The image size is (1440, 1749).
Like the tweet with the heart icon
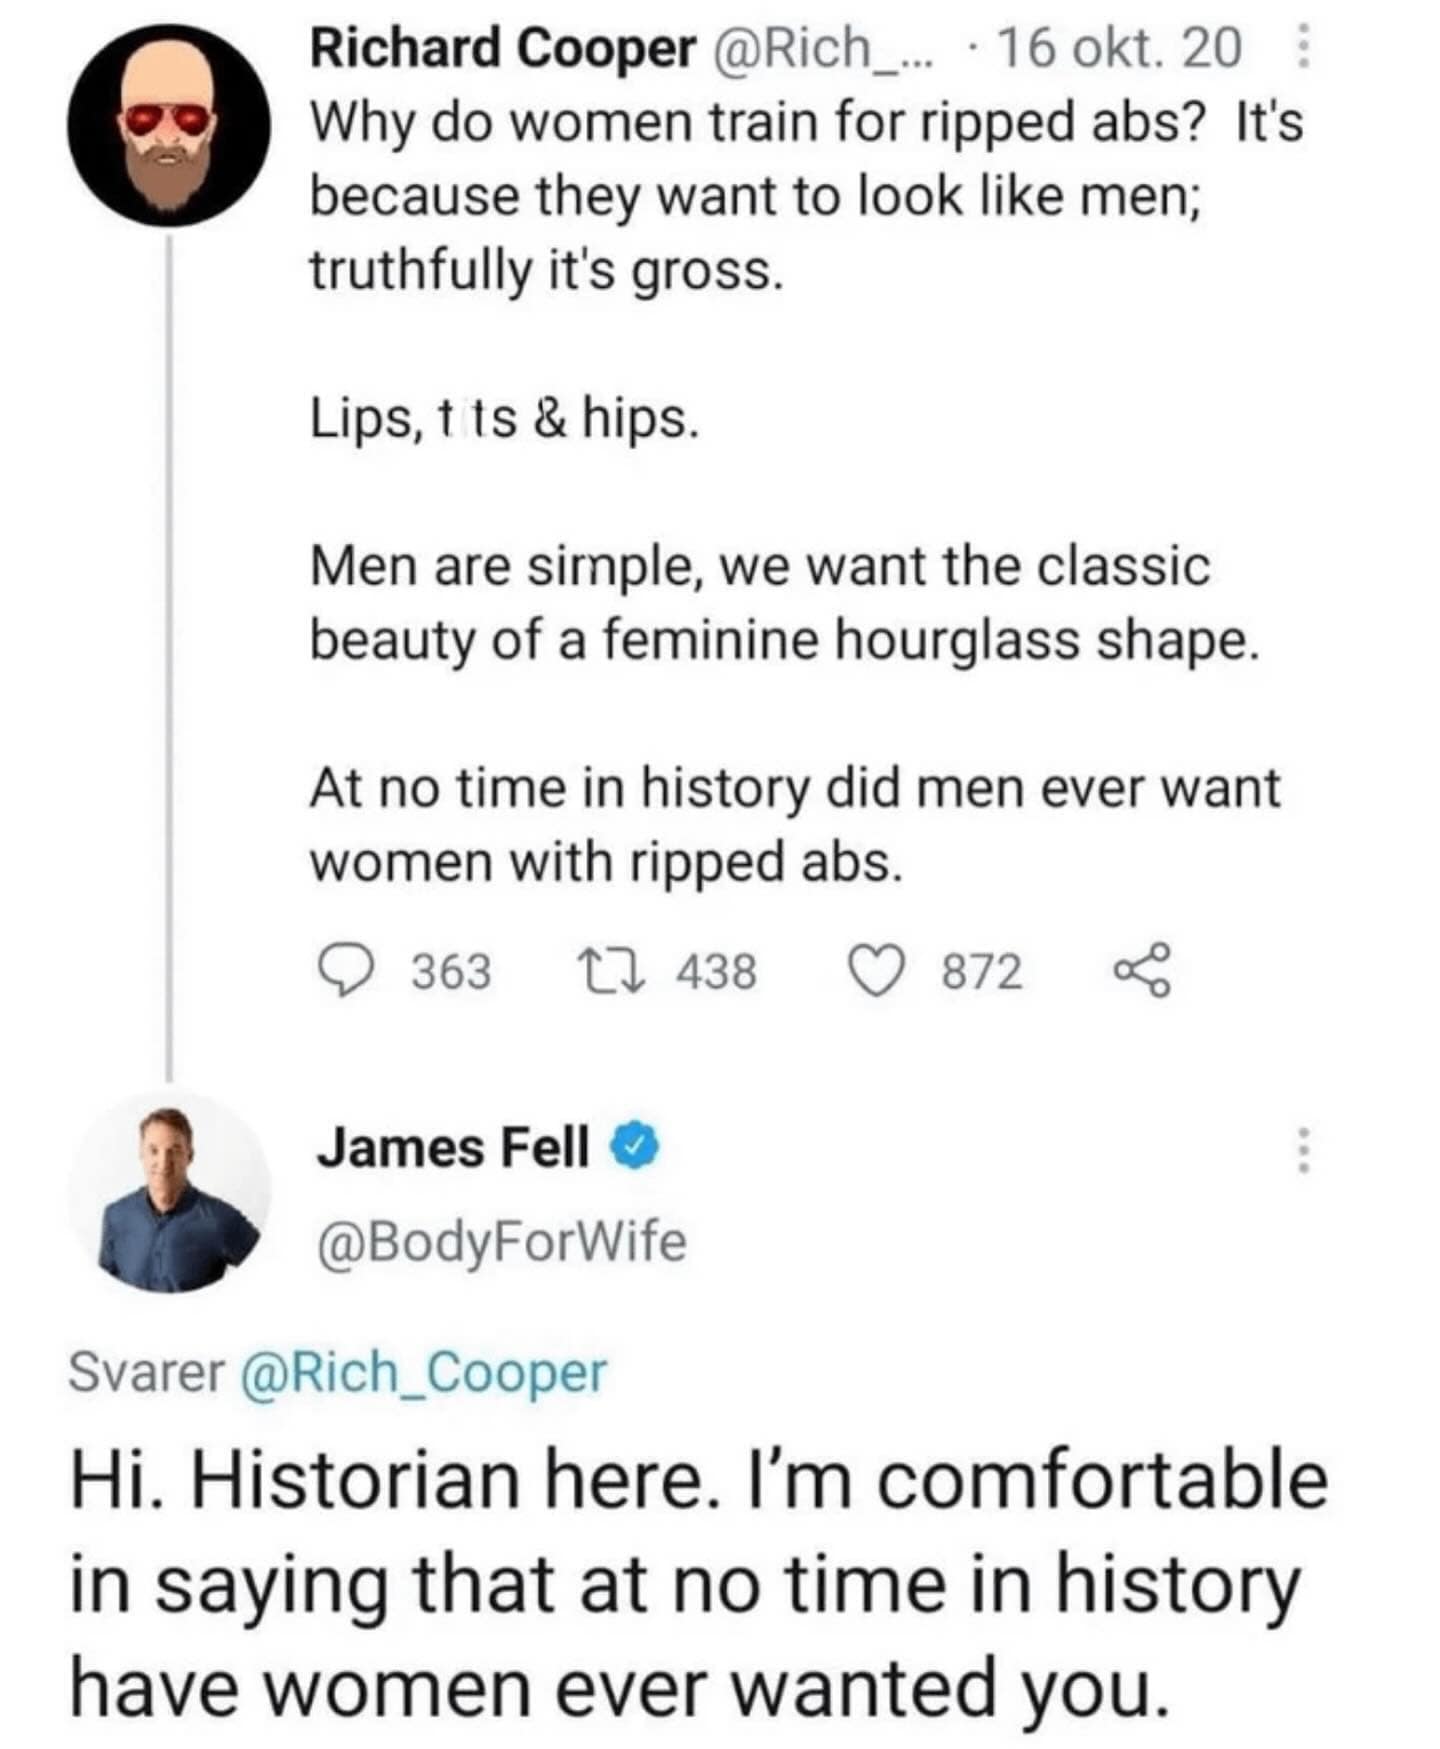point(874,971)
